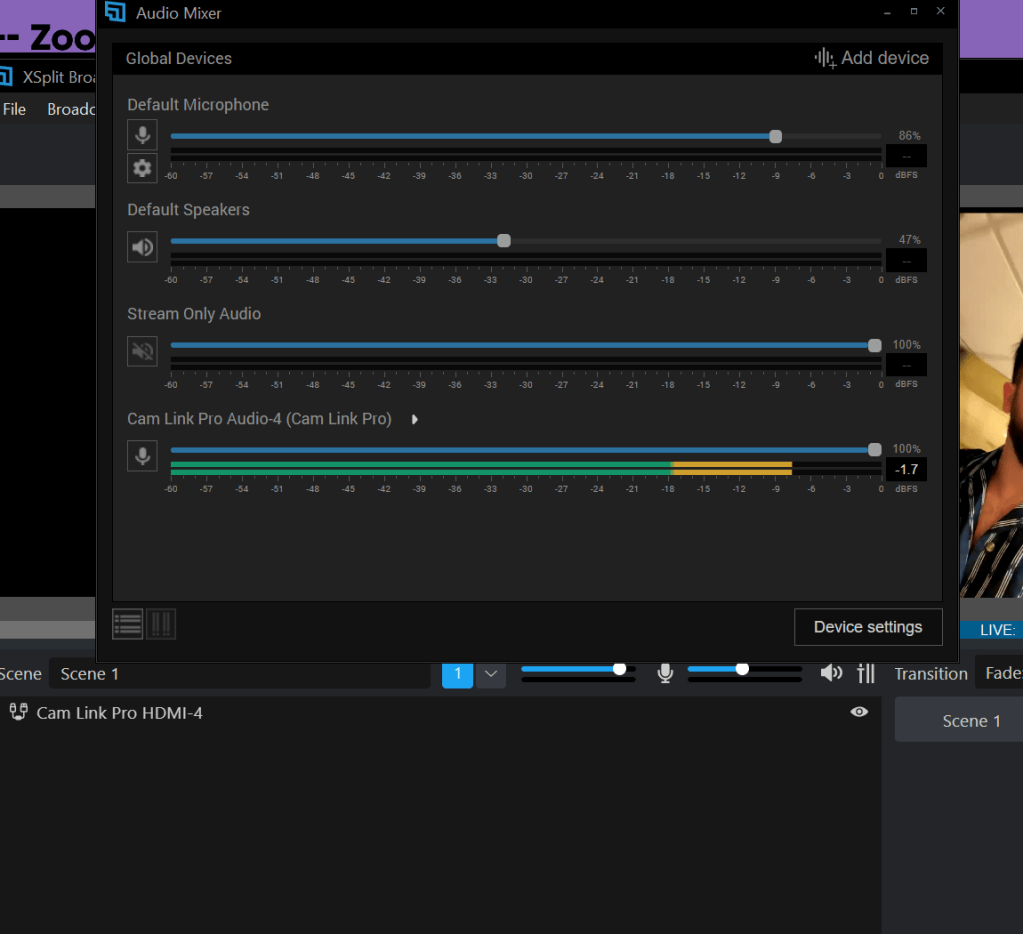Click the Cam Link Pro HDMI-4 device icon

coord(18,712)
